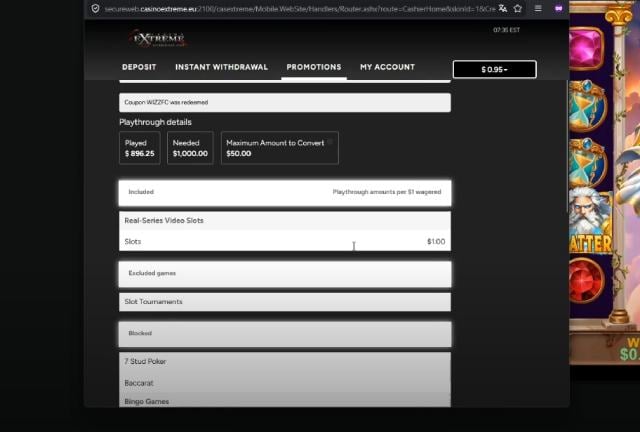Click the cashier page scrollbar
Screen dimensions: 640x432
(x=567, y=146)
